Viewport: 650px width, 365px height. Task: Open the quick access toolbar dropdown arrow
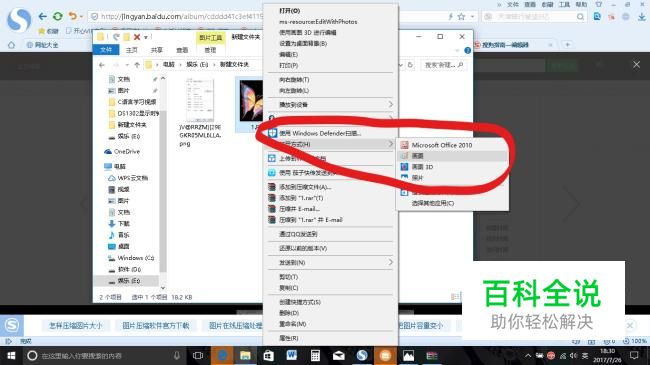[146, 37]
